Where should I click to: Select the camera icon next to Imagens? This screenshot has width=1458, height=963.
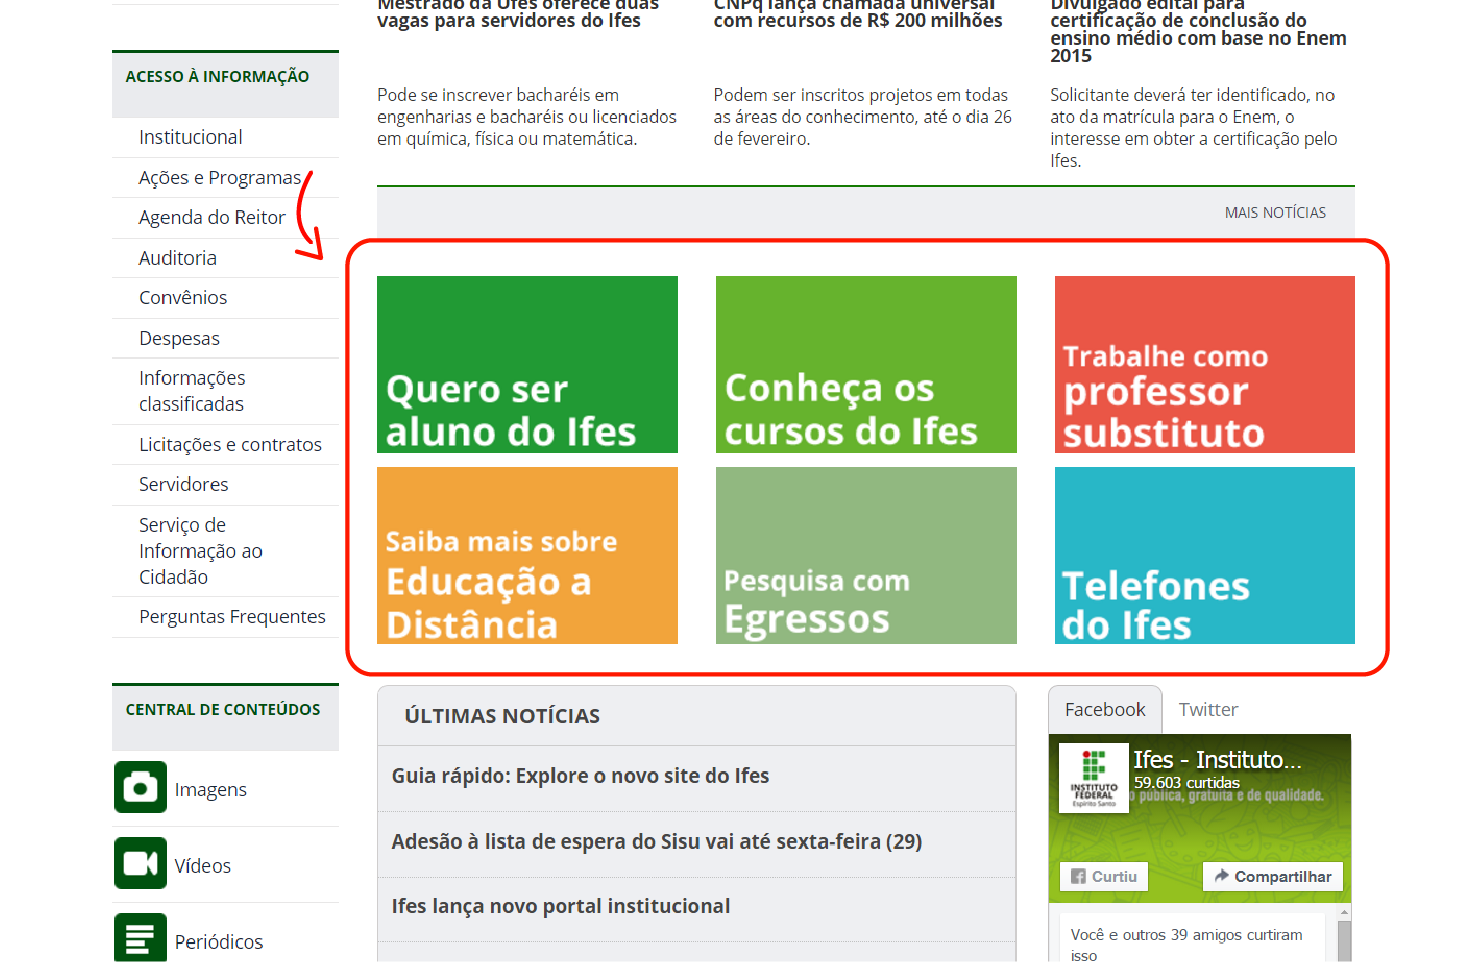(140, 788)
